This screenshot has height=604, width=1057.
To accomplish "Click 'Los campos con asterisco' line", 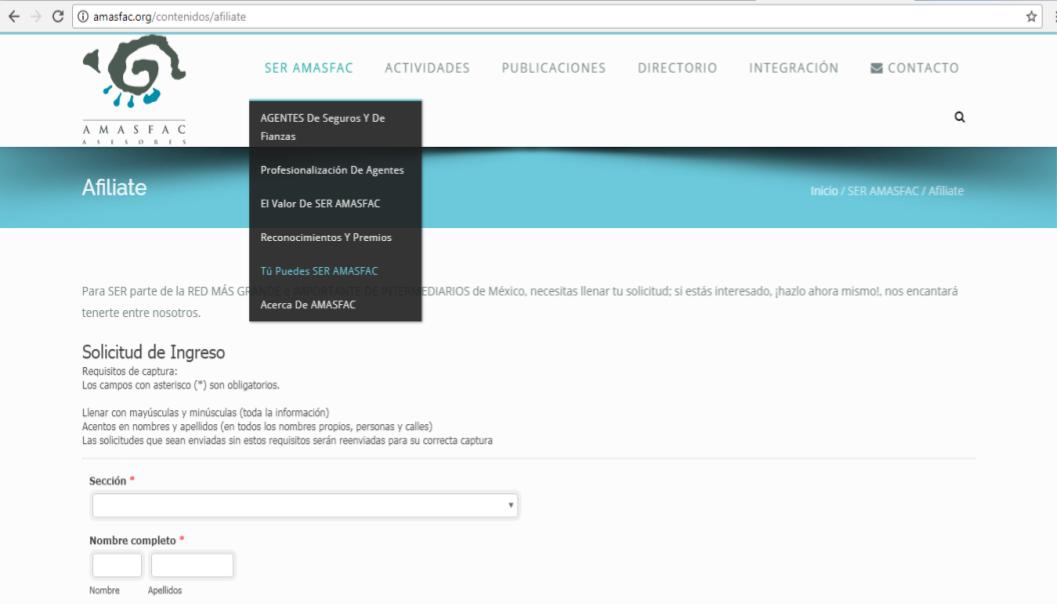I will pos(181,386).
